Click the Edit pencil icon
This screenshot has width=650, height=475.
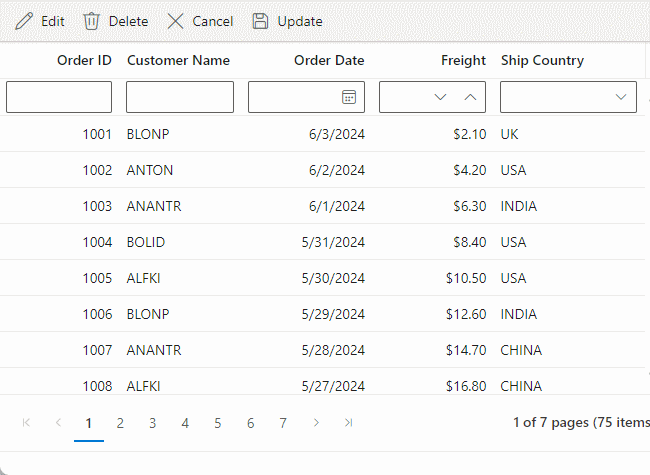click(x=24, y=21)
